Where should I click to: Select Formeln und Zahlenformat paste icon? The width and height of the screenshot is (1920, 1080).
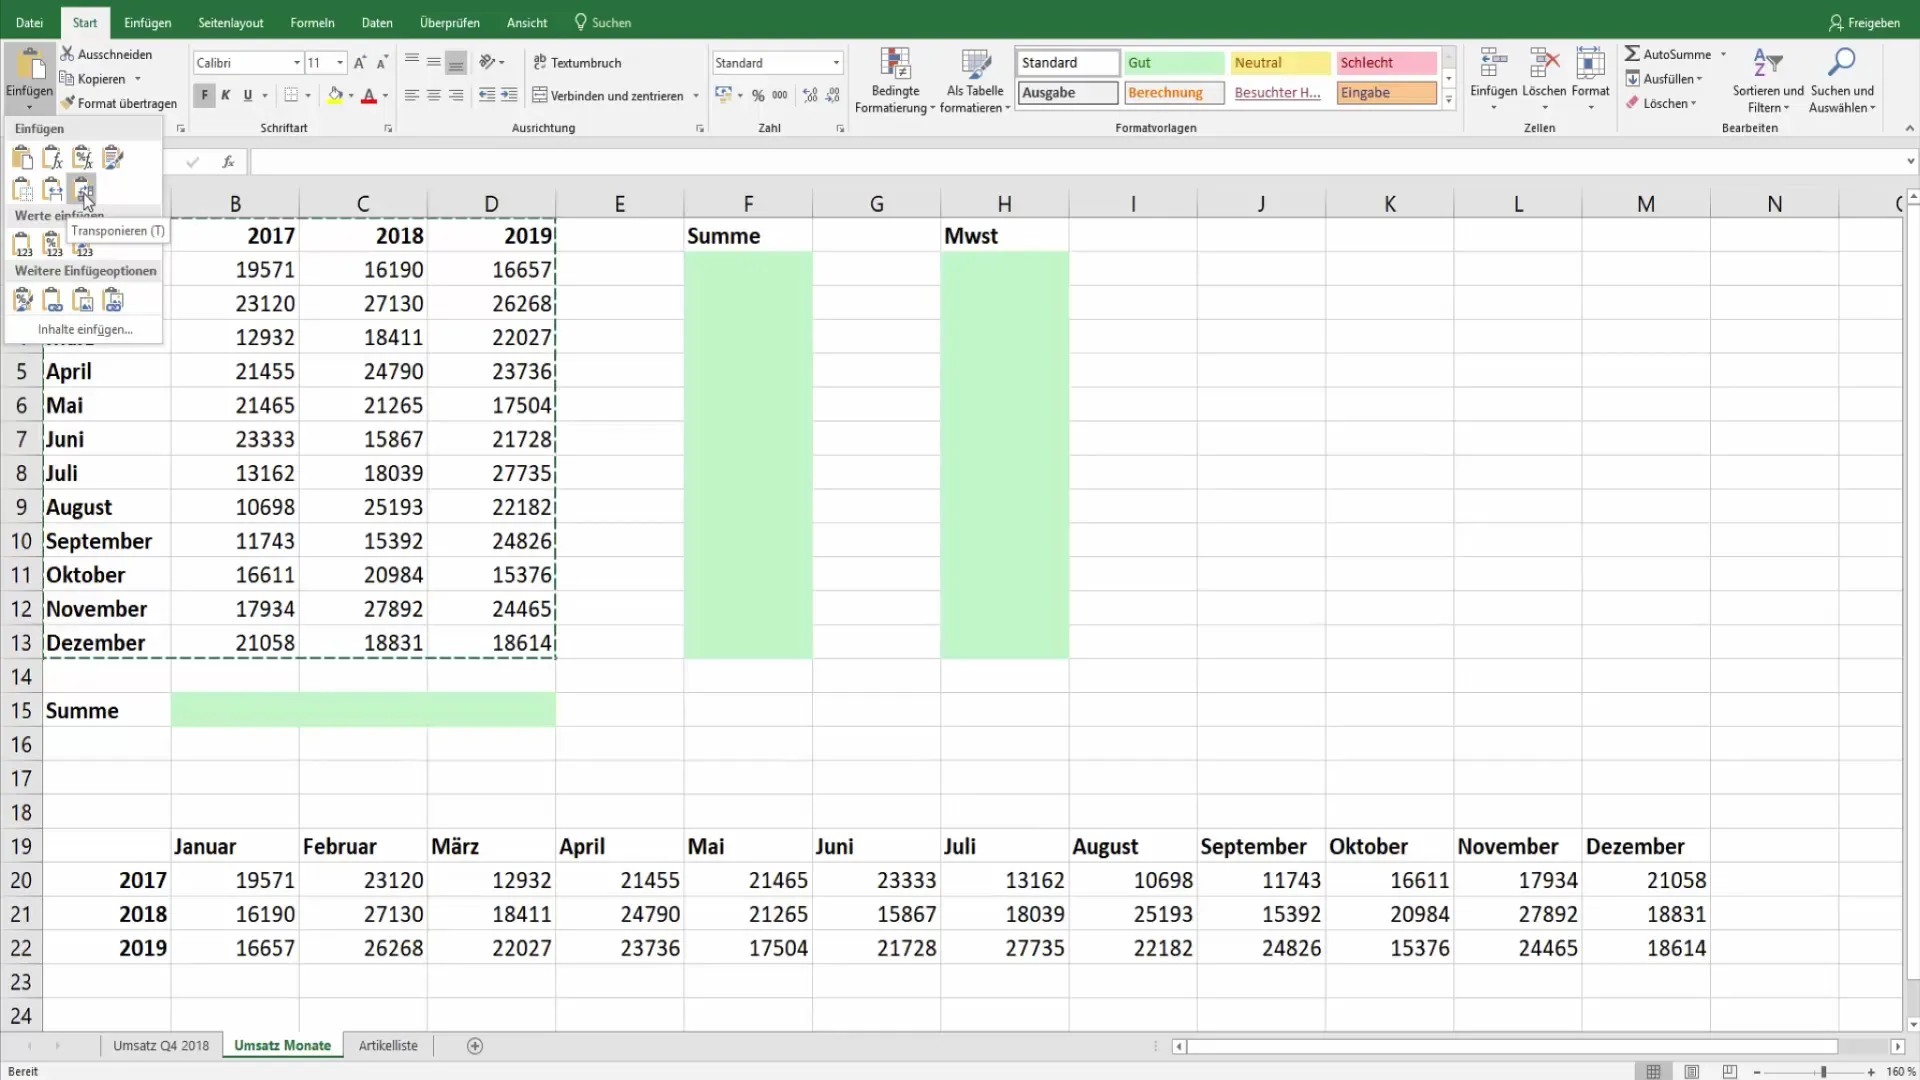click(x=83, y=157)
